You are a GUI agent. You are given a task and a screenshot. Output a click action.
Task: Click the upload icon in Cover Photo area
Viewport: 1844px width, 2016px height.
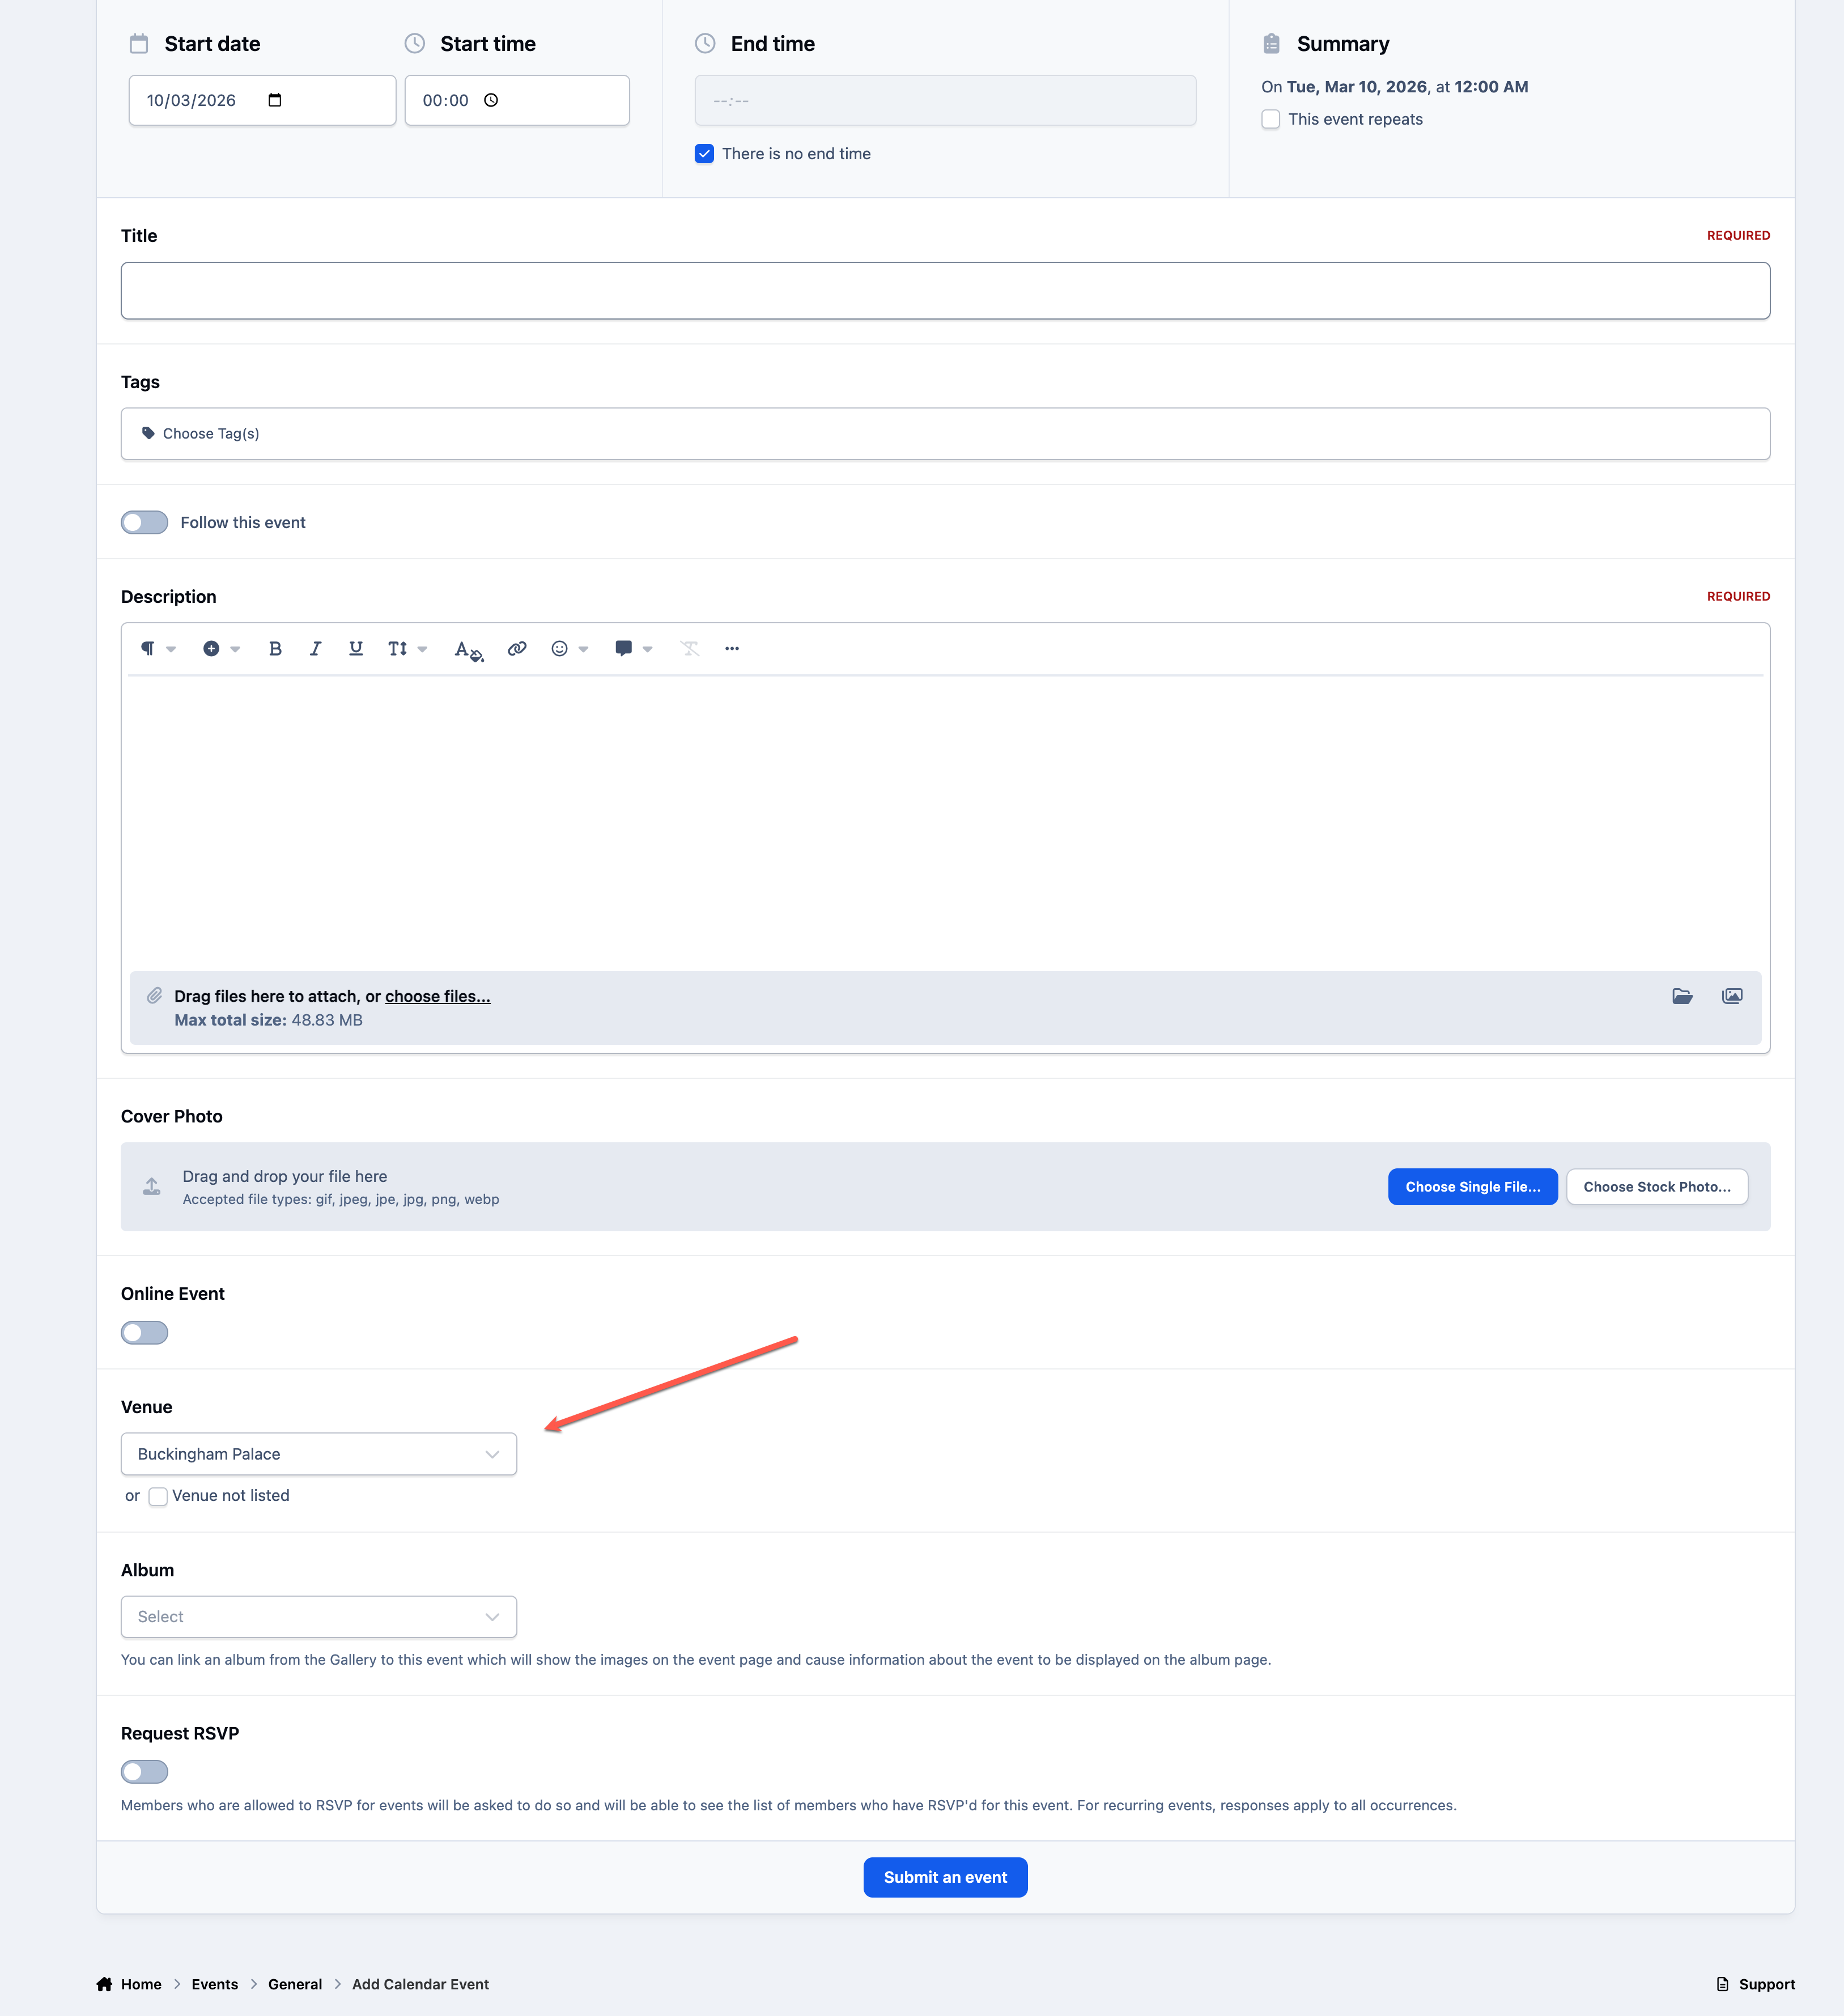tap(151, 1187)
